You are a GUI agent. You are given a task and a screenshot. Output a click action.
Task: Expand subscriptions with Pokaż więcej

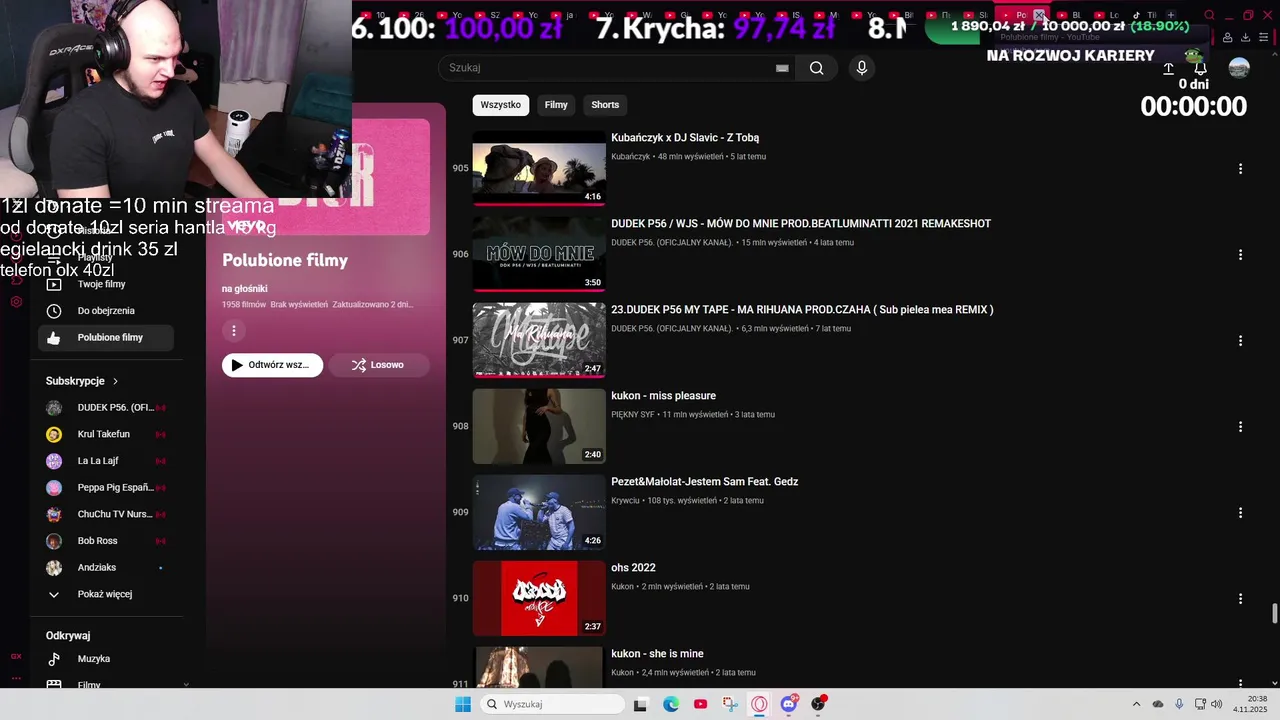coord(105,594)
